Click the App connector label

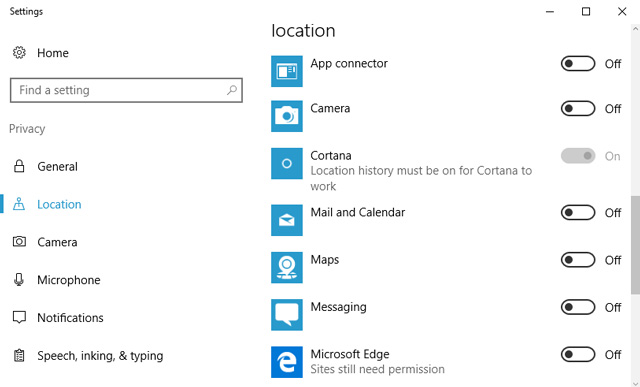point(349,64)
